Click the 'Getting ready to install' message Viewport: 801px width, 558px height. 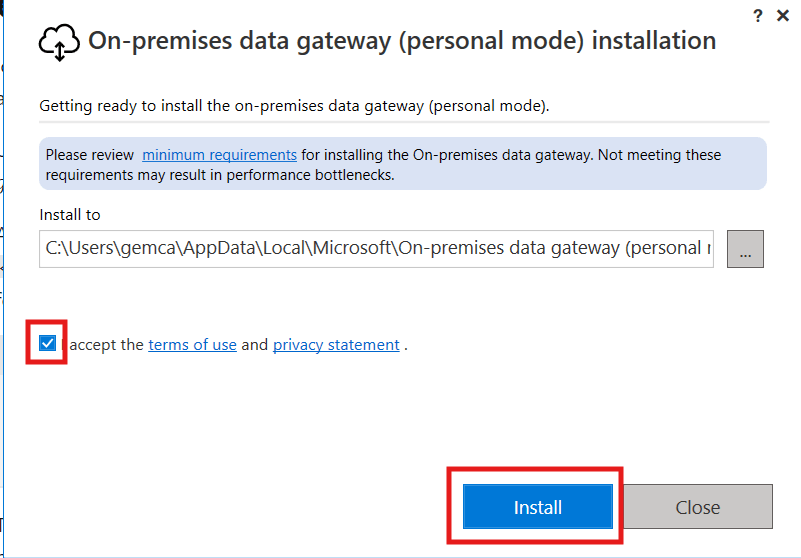(x=294, y=106)
